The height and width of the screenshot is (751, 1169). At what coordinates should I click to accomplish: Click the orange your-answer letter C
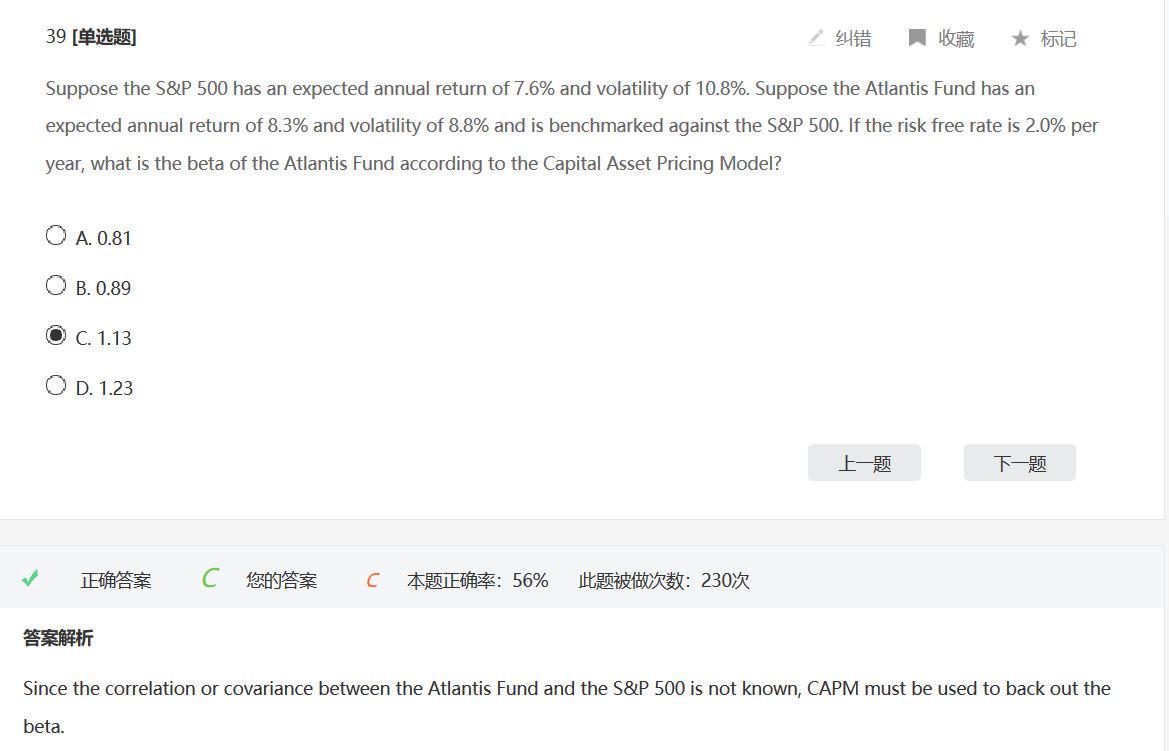pyautogui.click(x=372, y=580)
